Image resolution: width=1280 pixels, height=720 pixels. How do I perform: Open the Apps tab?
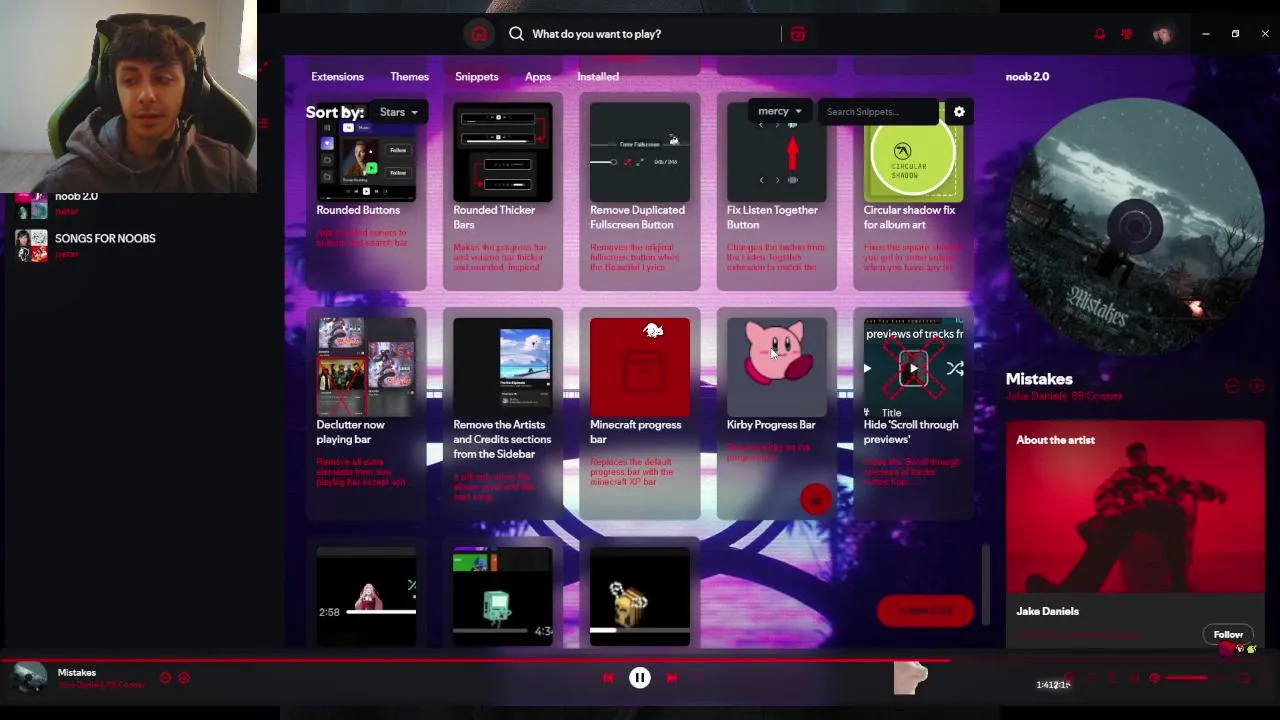(538, 77)
